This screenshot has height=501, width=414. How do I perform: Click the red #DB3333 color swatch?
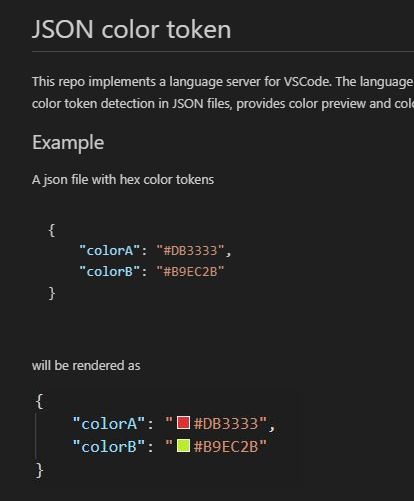pyautogui.click(x=183, y=423)
